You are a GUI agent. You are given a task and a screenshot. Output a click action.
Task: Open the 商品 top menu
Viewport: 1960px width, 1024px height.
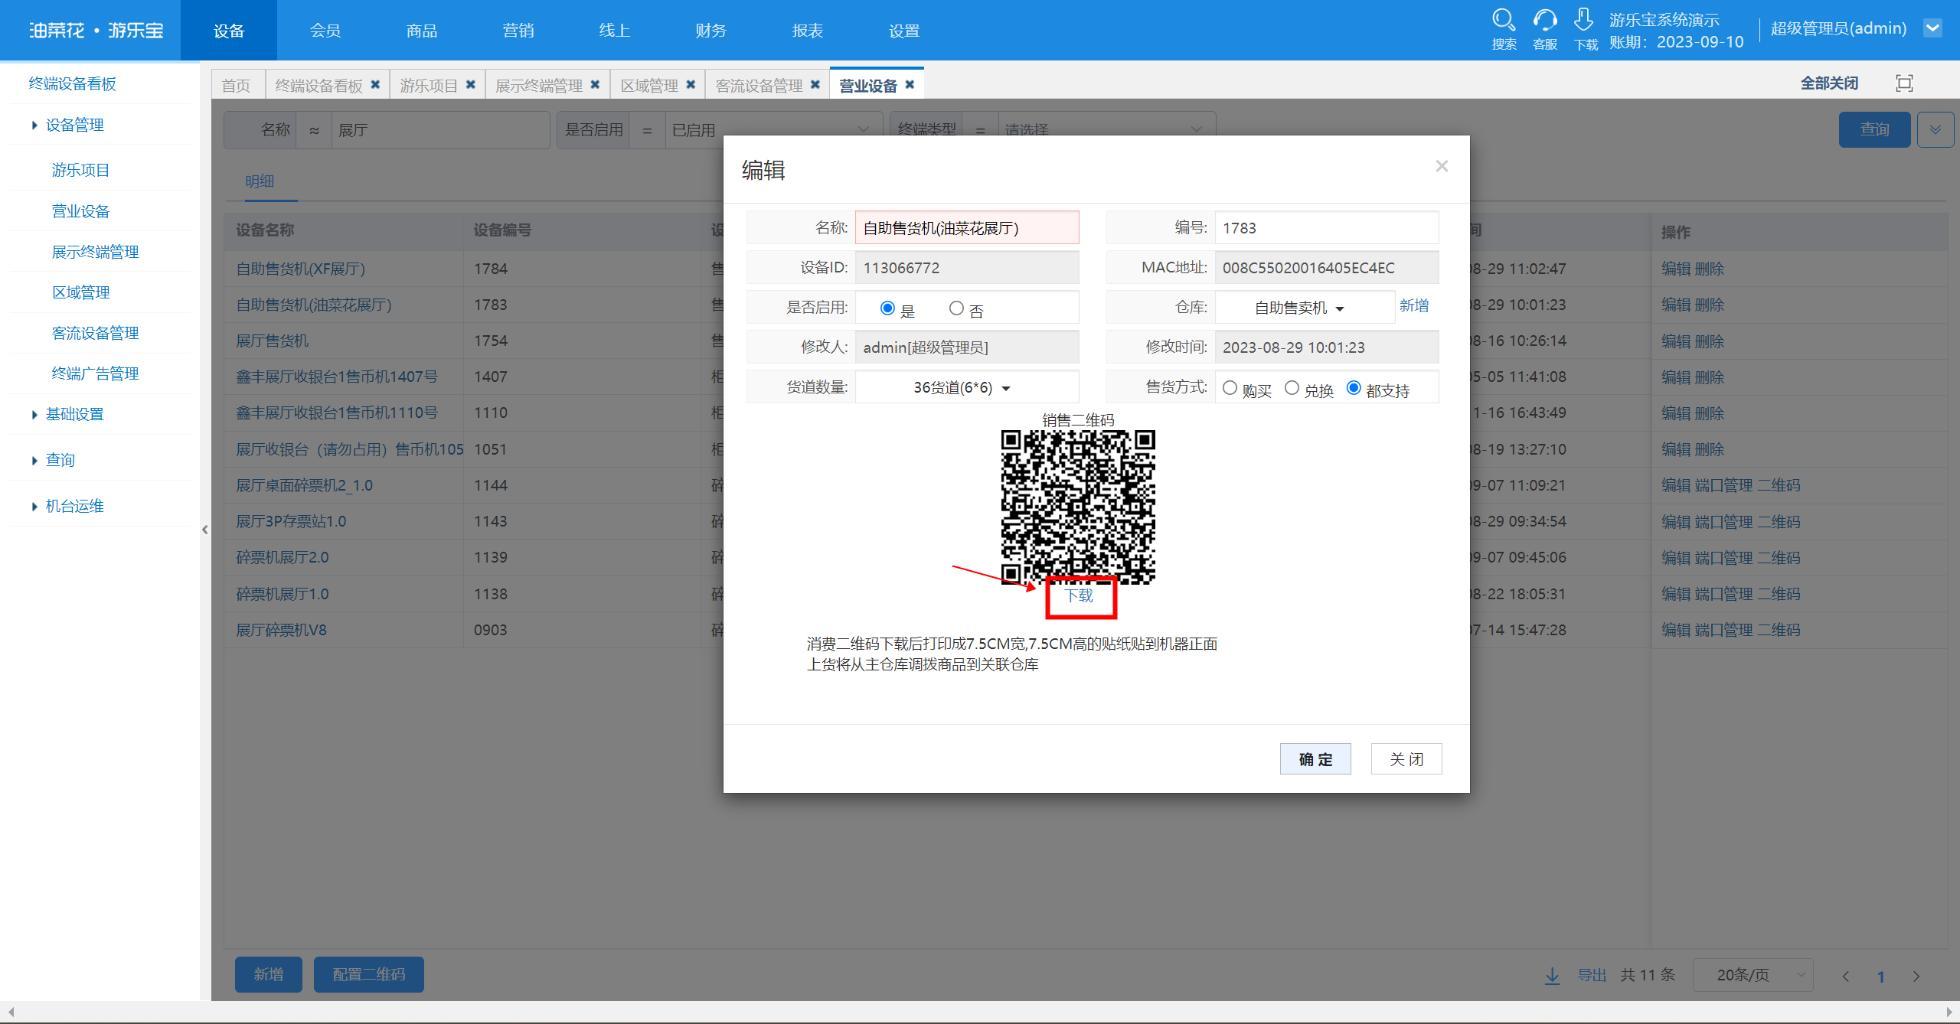[422, 30]
